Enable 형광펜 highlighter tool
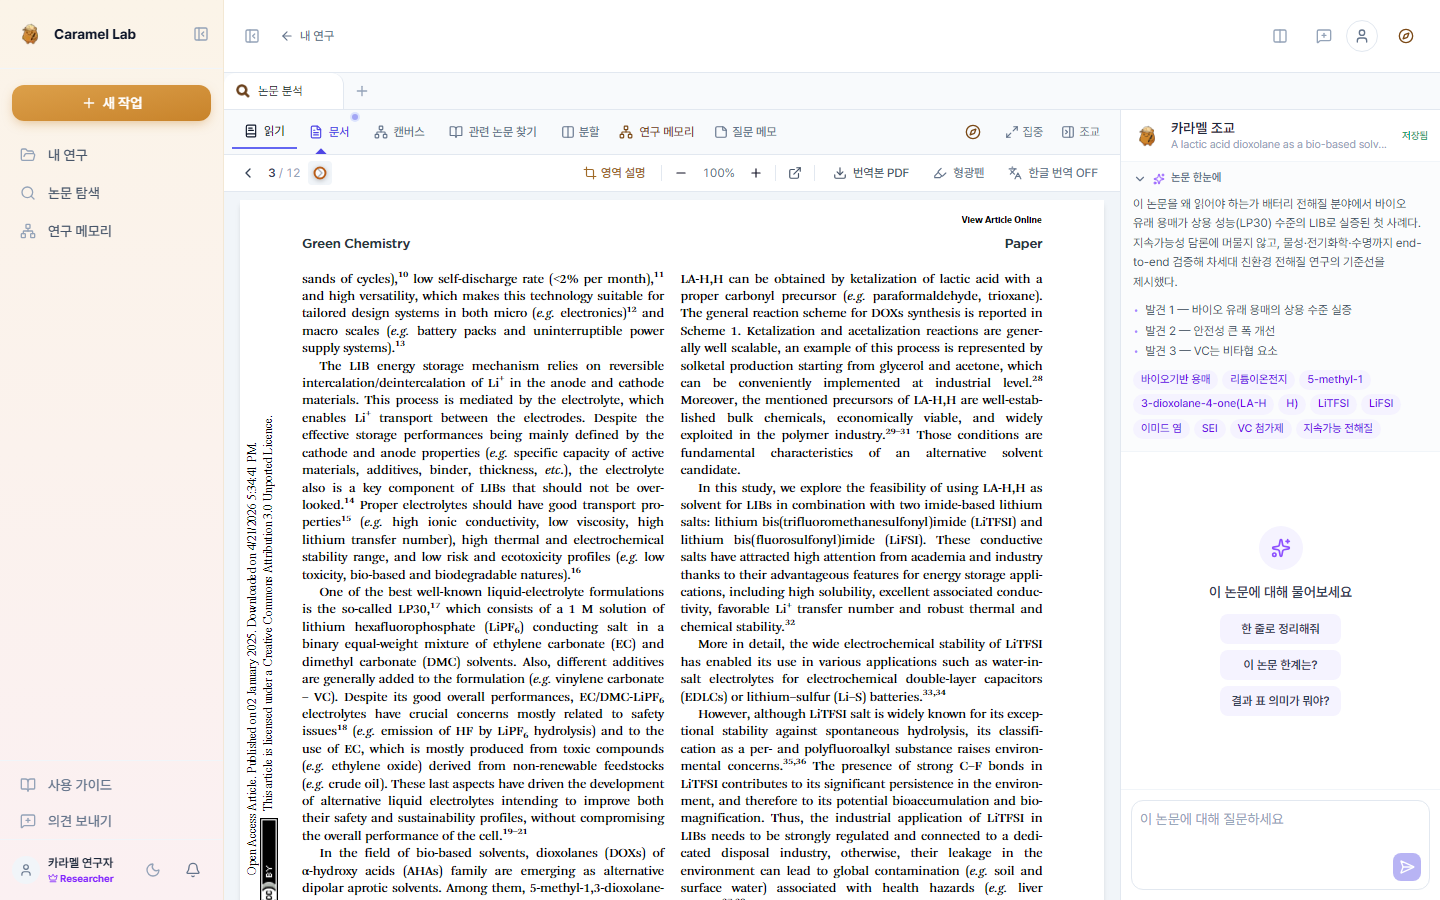The height and width of the screenshot is (900, 1440). coord(959,173)
